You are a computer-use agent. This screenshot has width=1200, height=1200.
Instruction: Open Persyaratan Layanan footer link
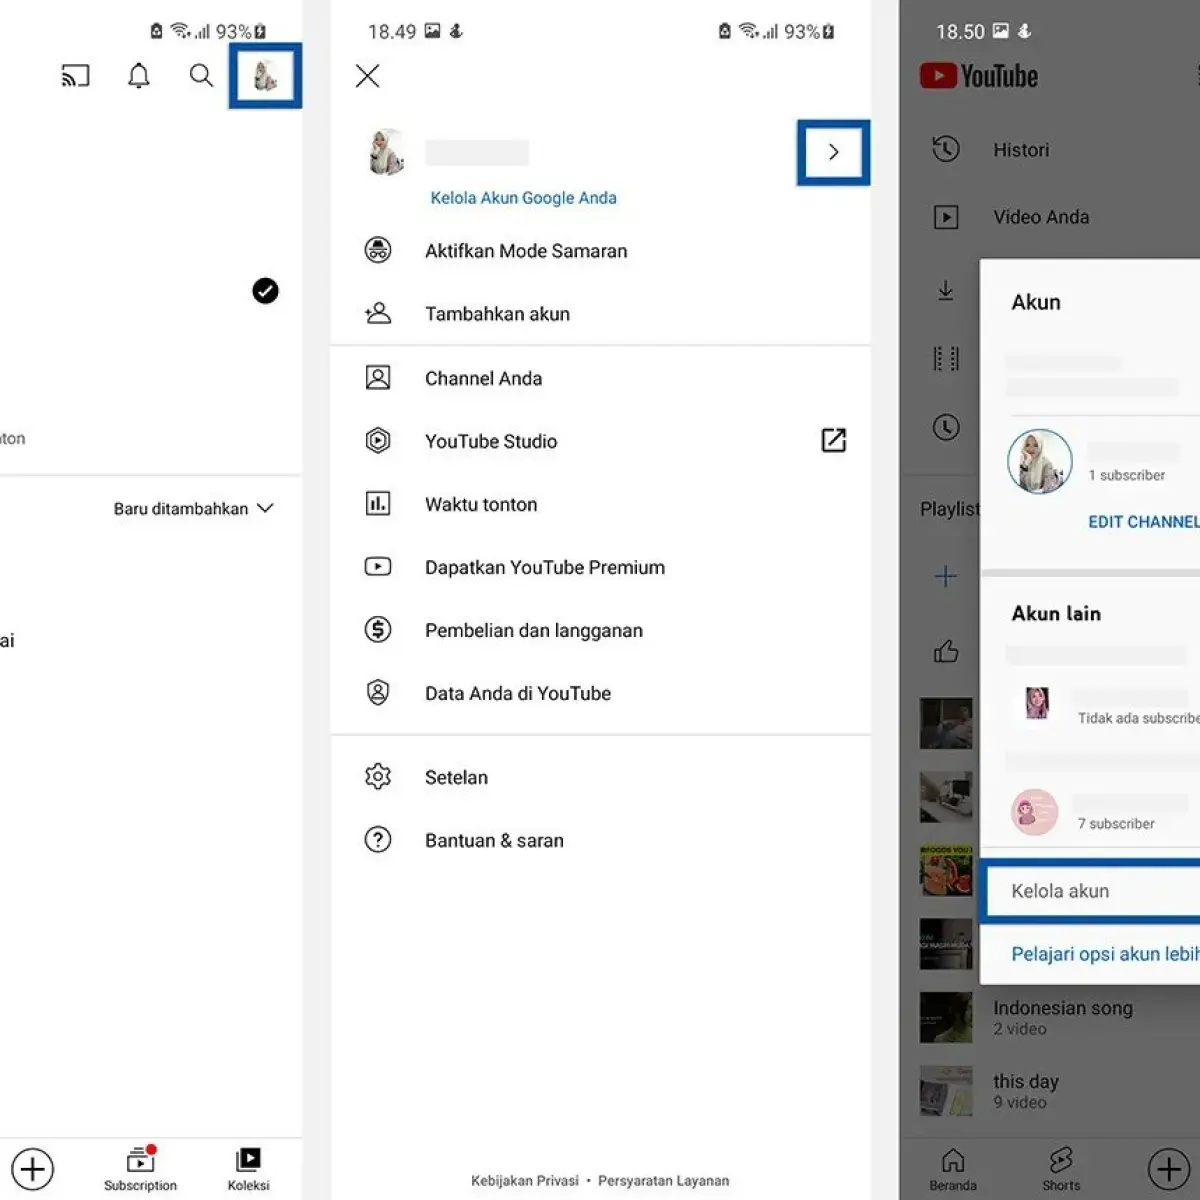664,1181
